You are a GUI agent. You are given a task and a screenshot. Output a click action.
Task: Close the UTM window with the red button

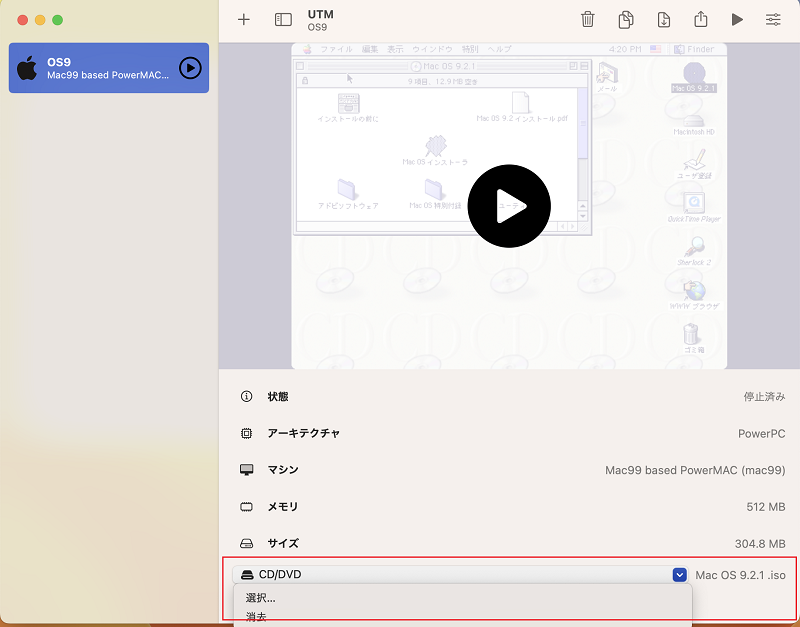[22, 20]
